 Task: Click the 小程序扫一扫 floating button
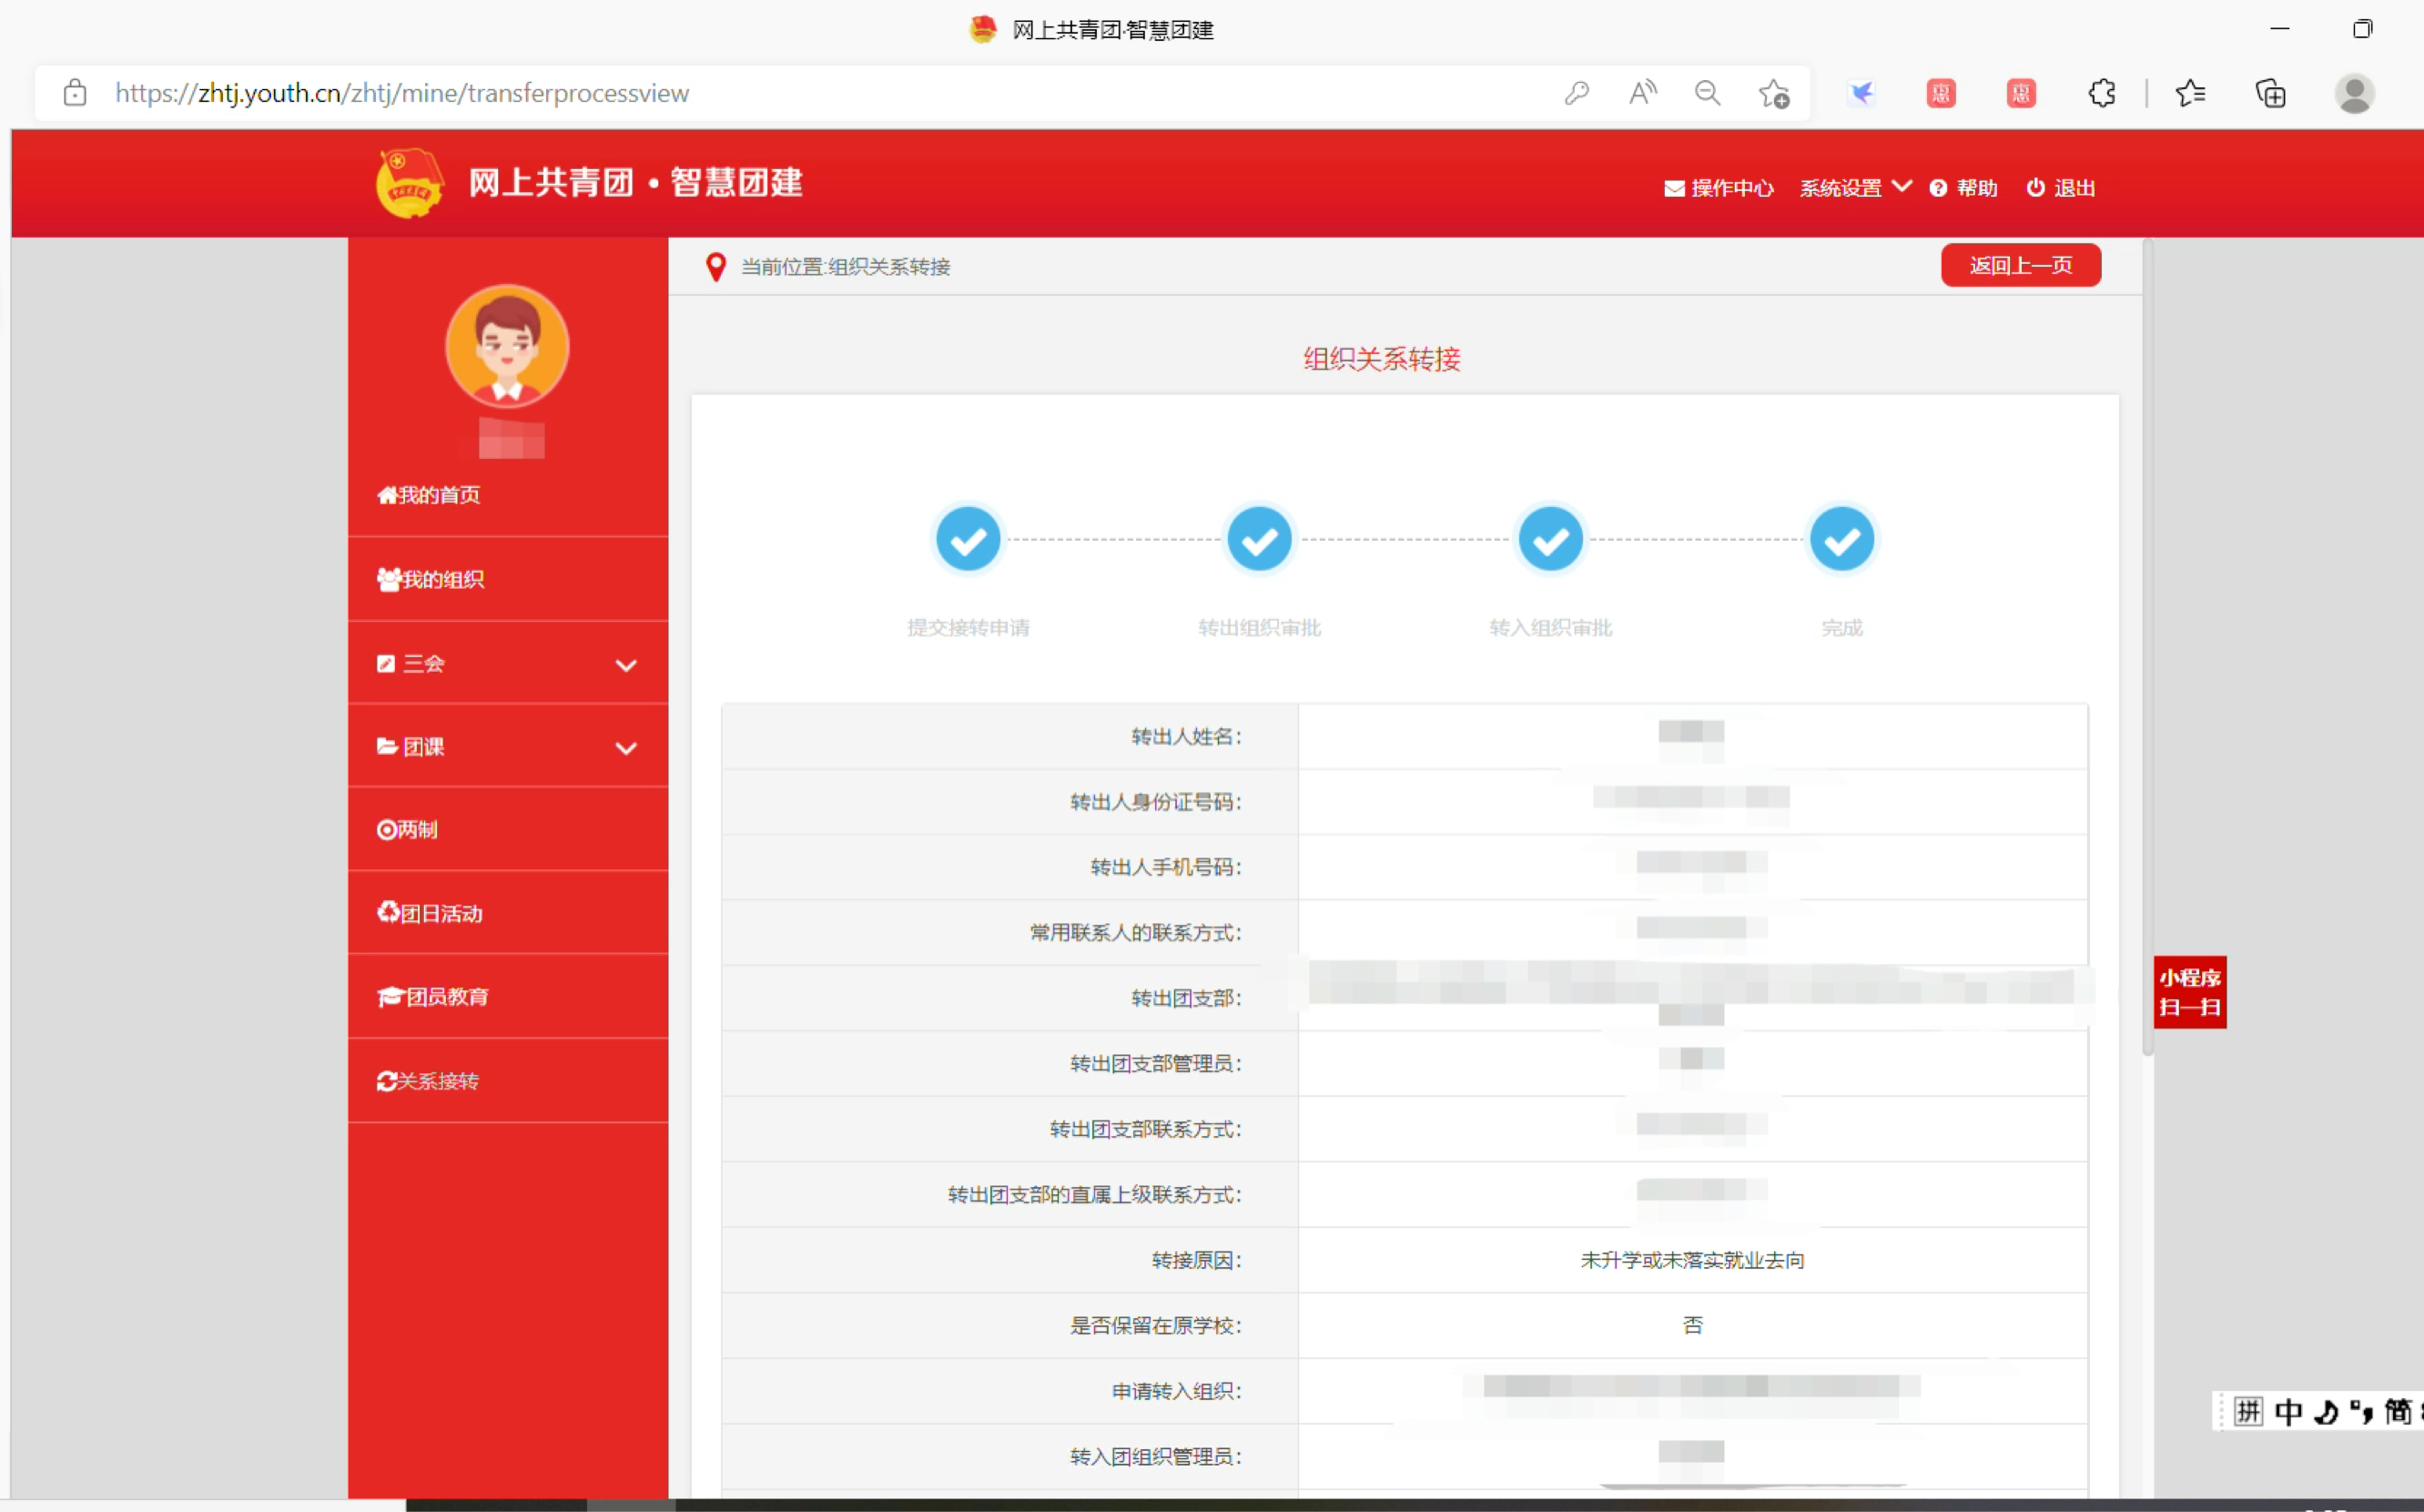click(x=2190, y=992)
